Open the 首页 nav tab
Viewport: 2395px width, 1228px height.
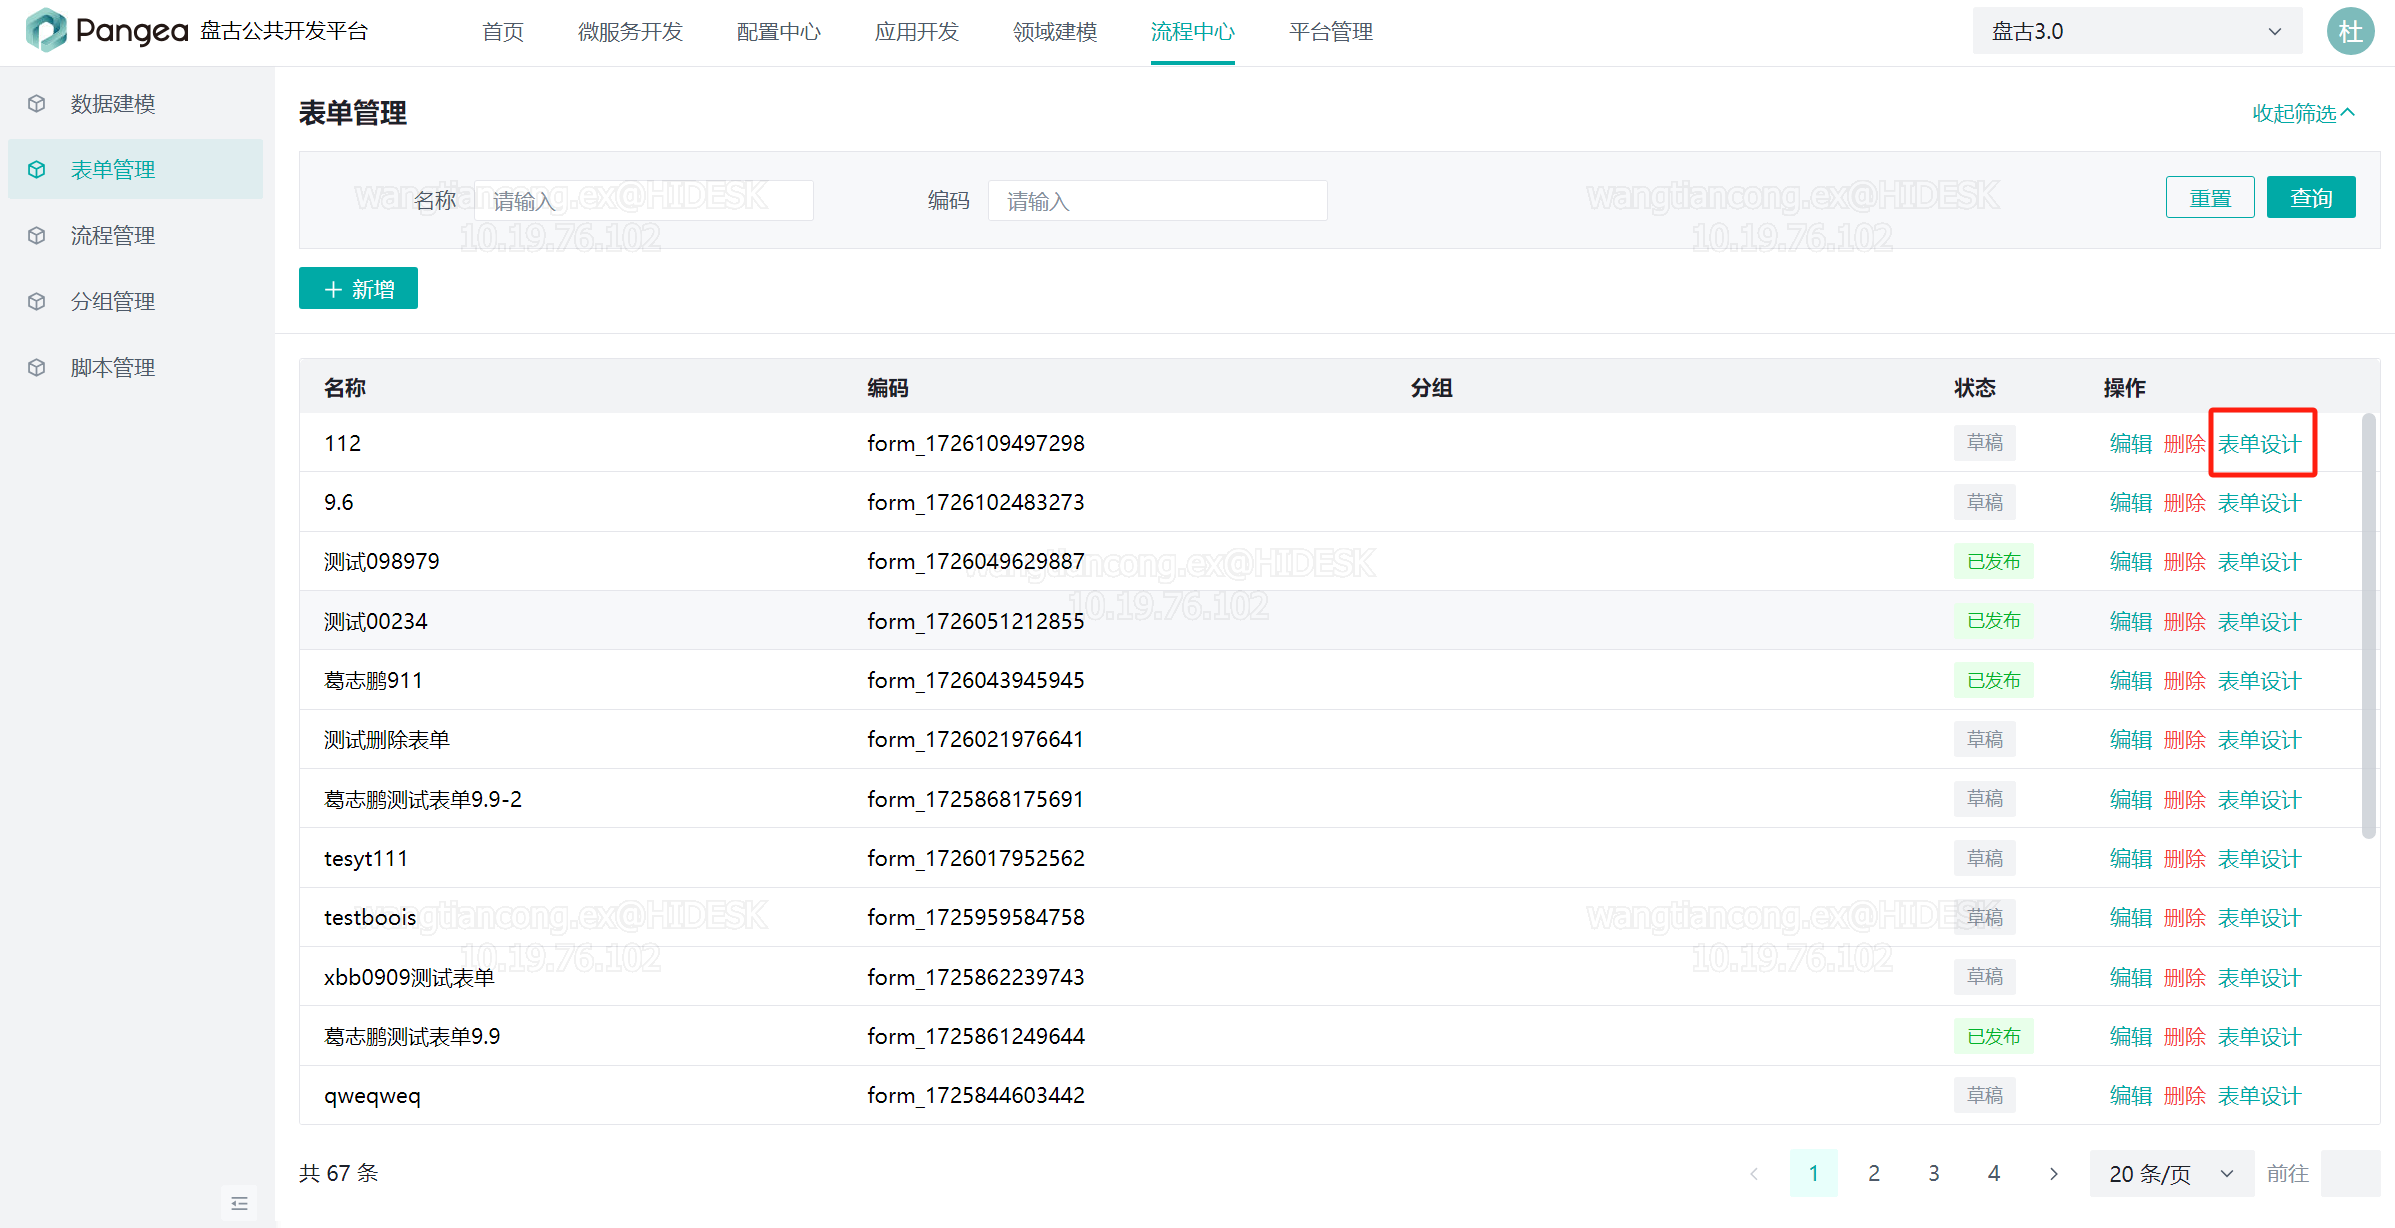click(503, 32)
